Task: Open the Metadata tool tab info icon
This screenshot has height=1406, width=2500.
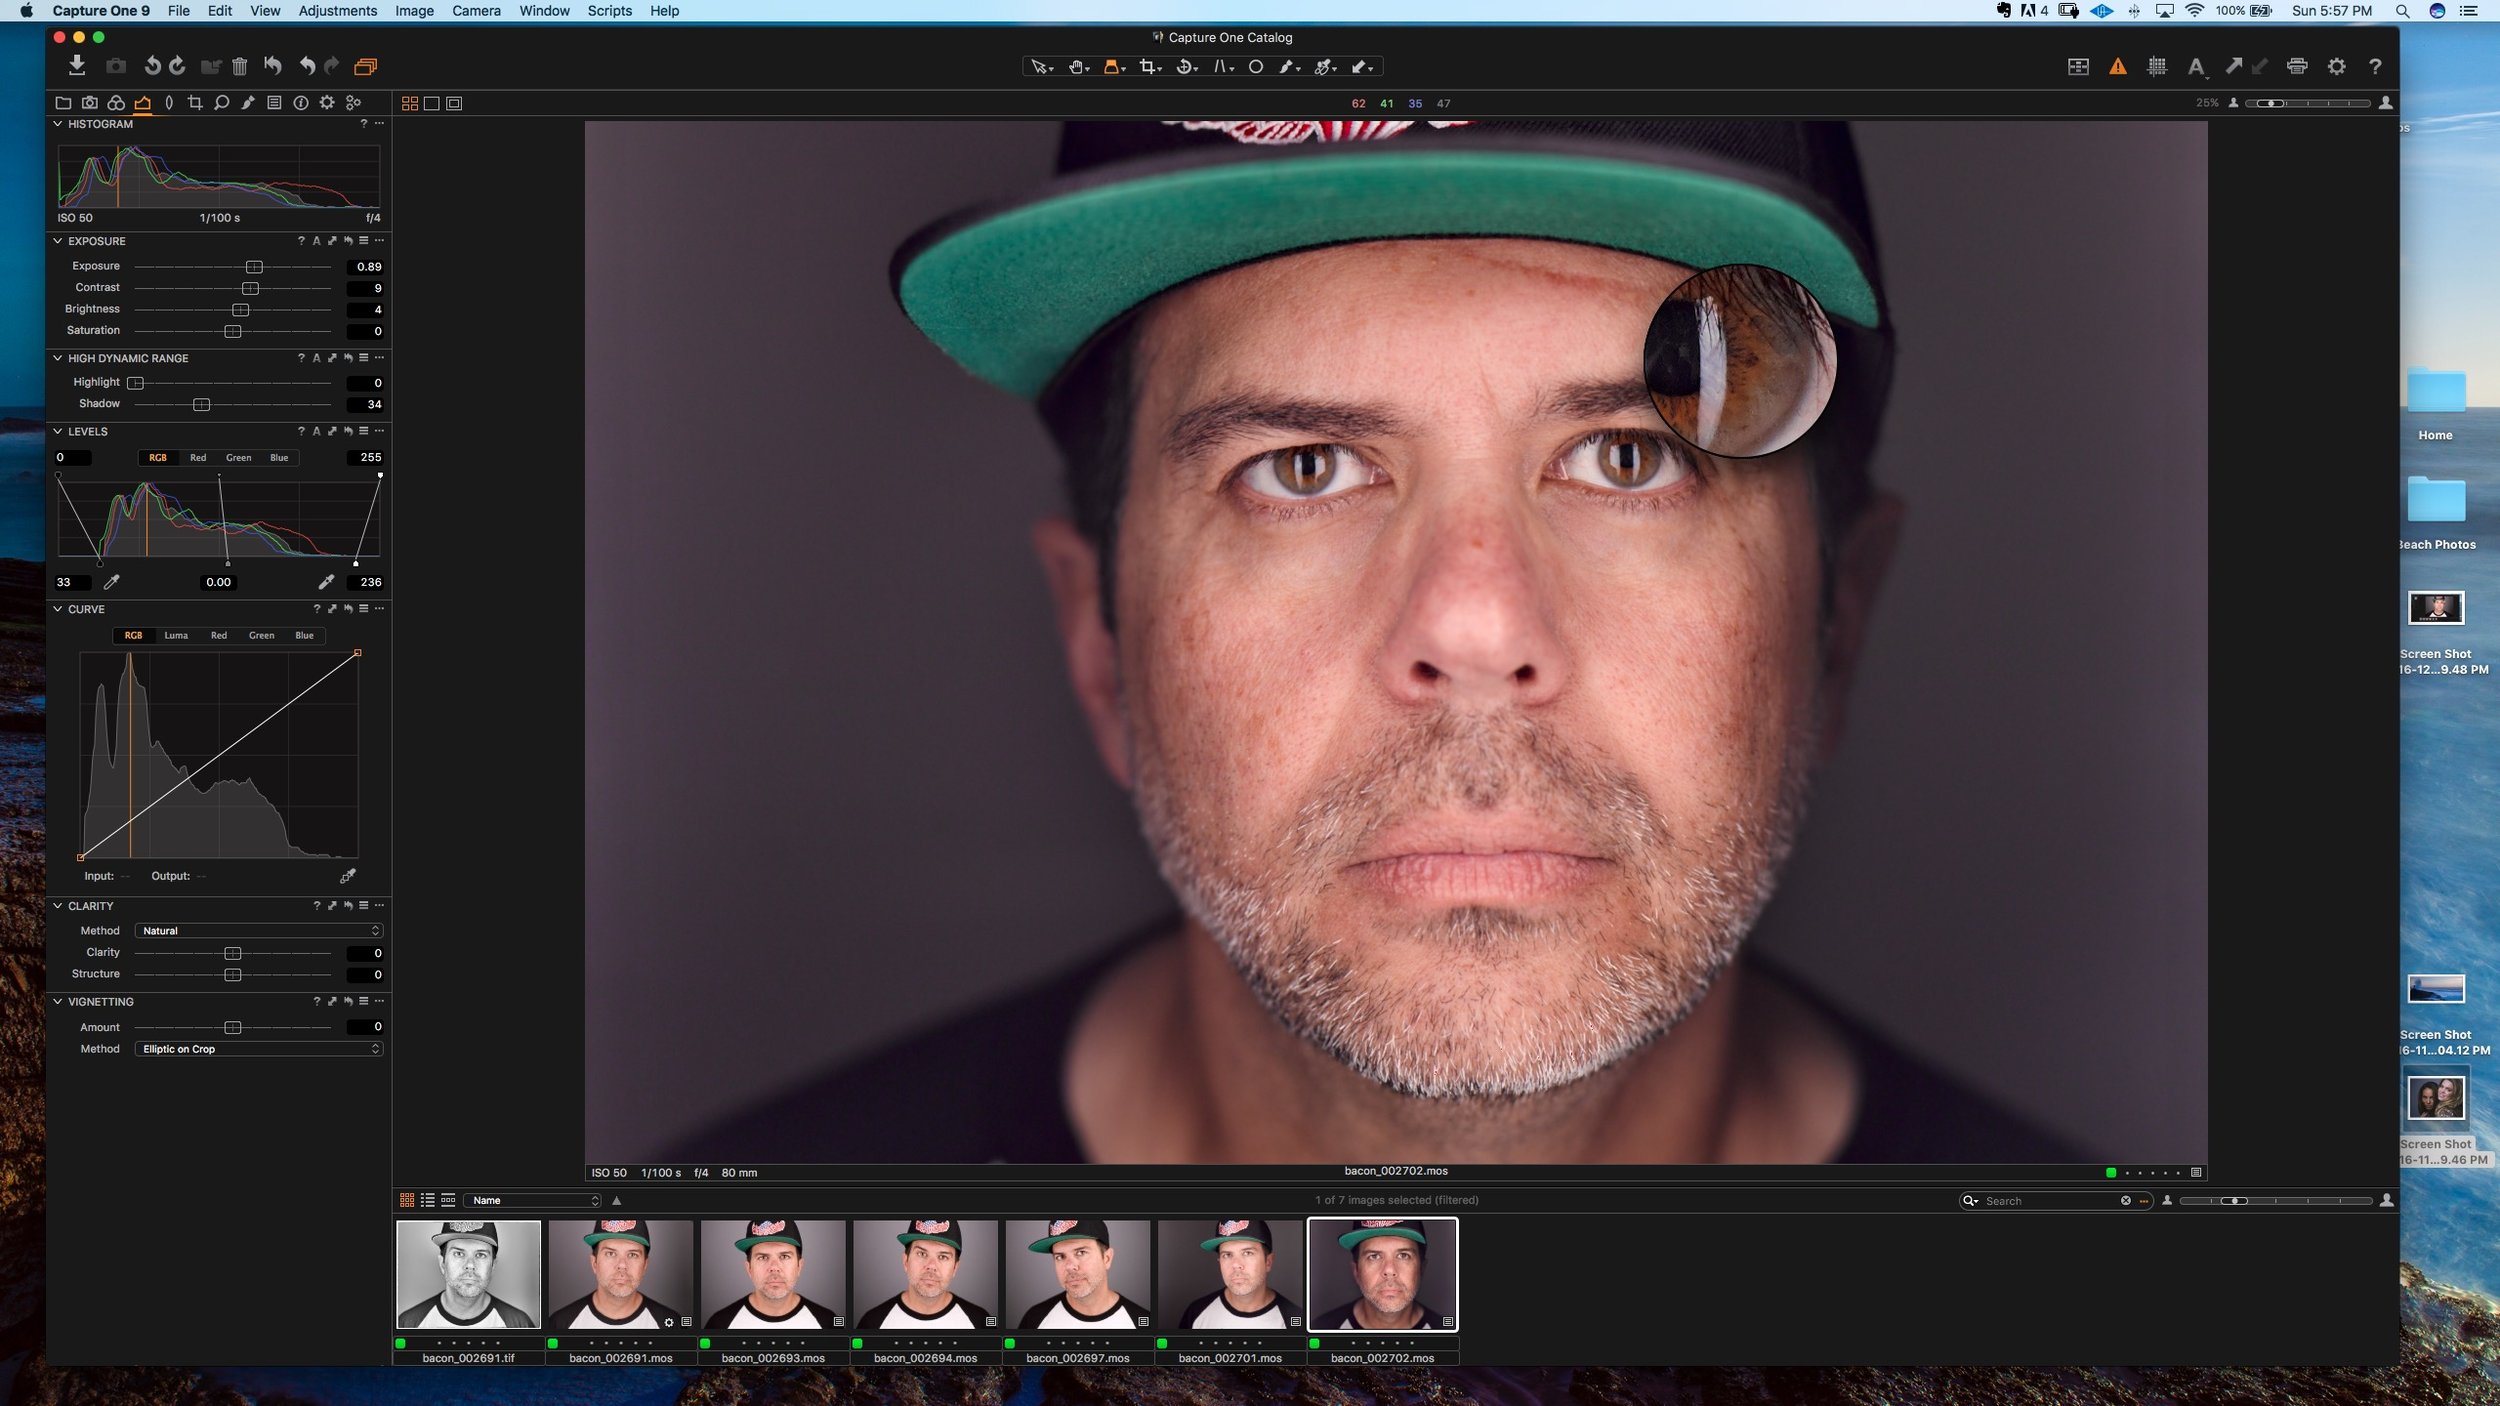Action: point(301,103)
